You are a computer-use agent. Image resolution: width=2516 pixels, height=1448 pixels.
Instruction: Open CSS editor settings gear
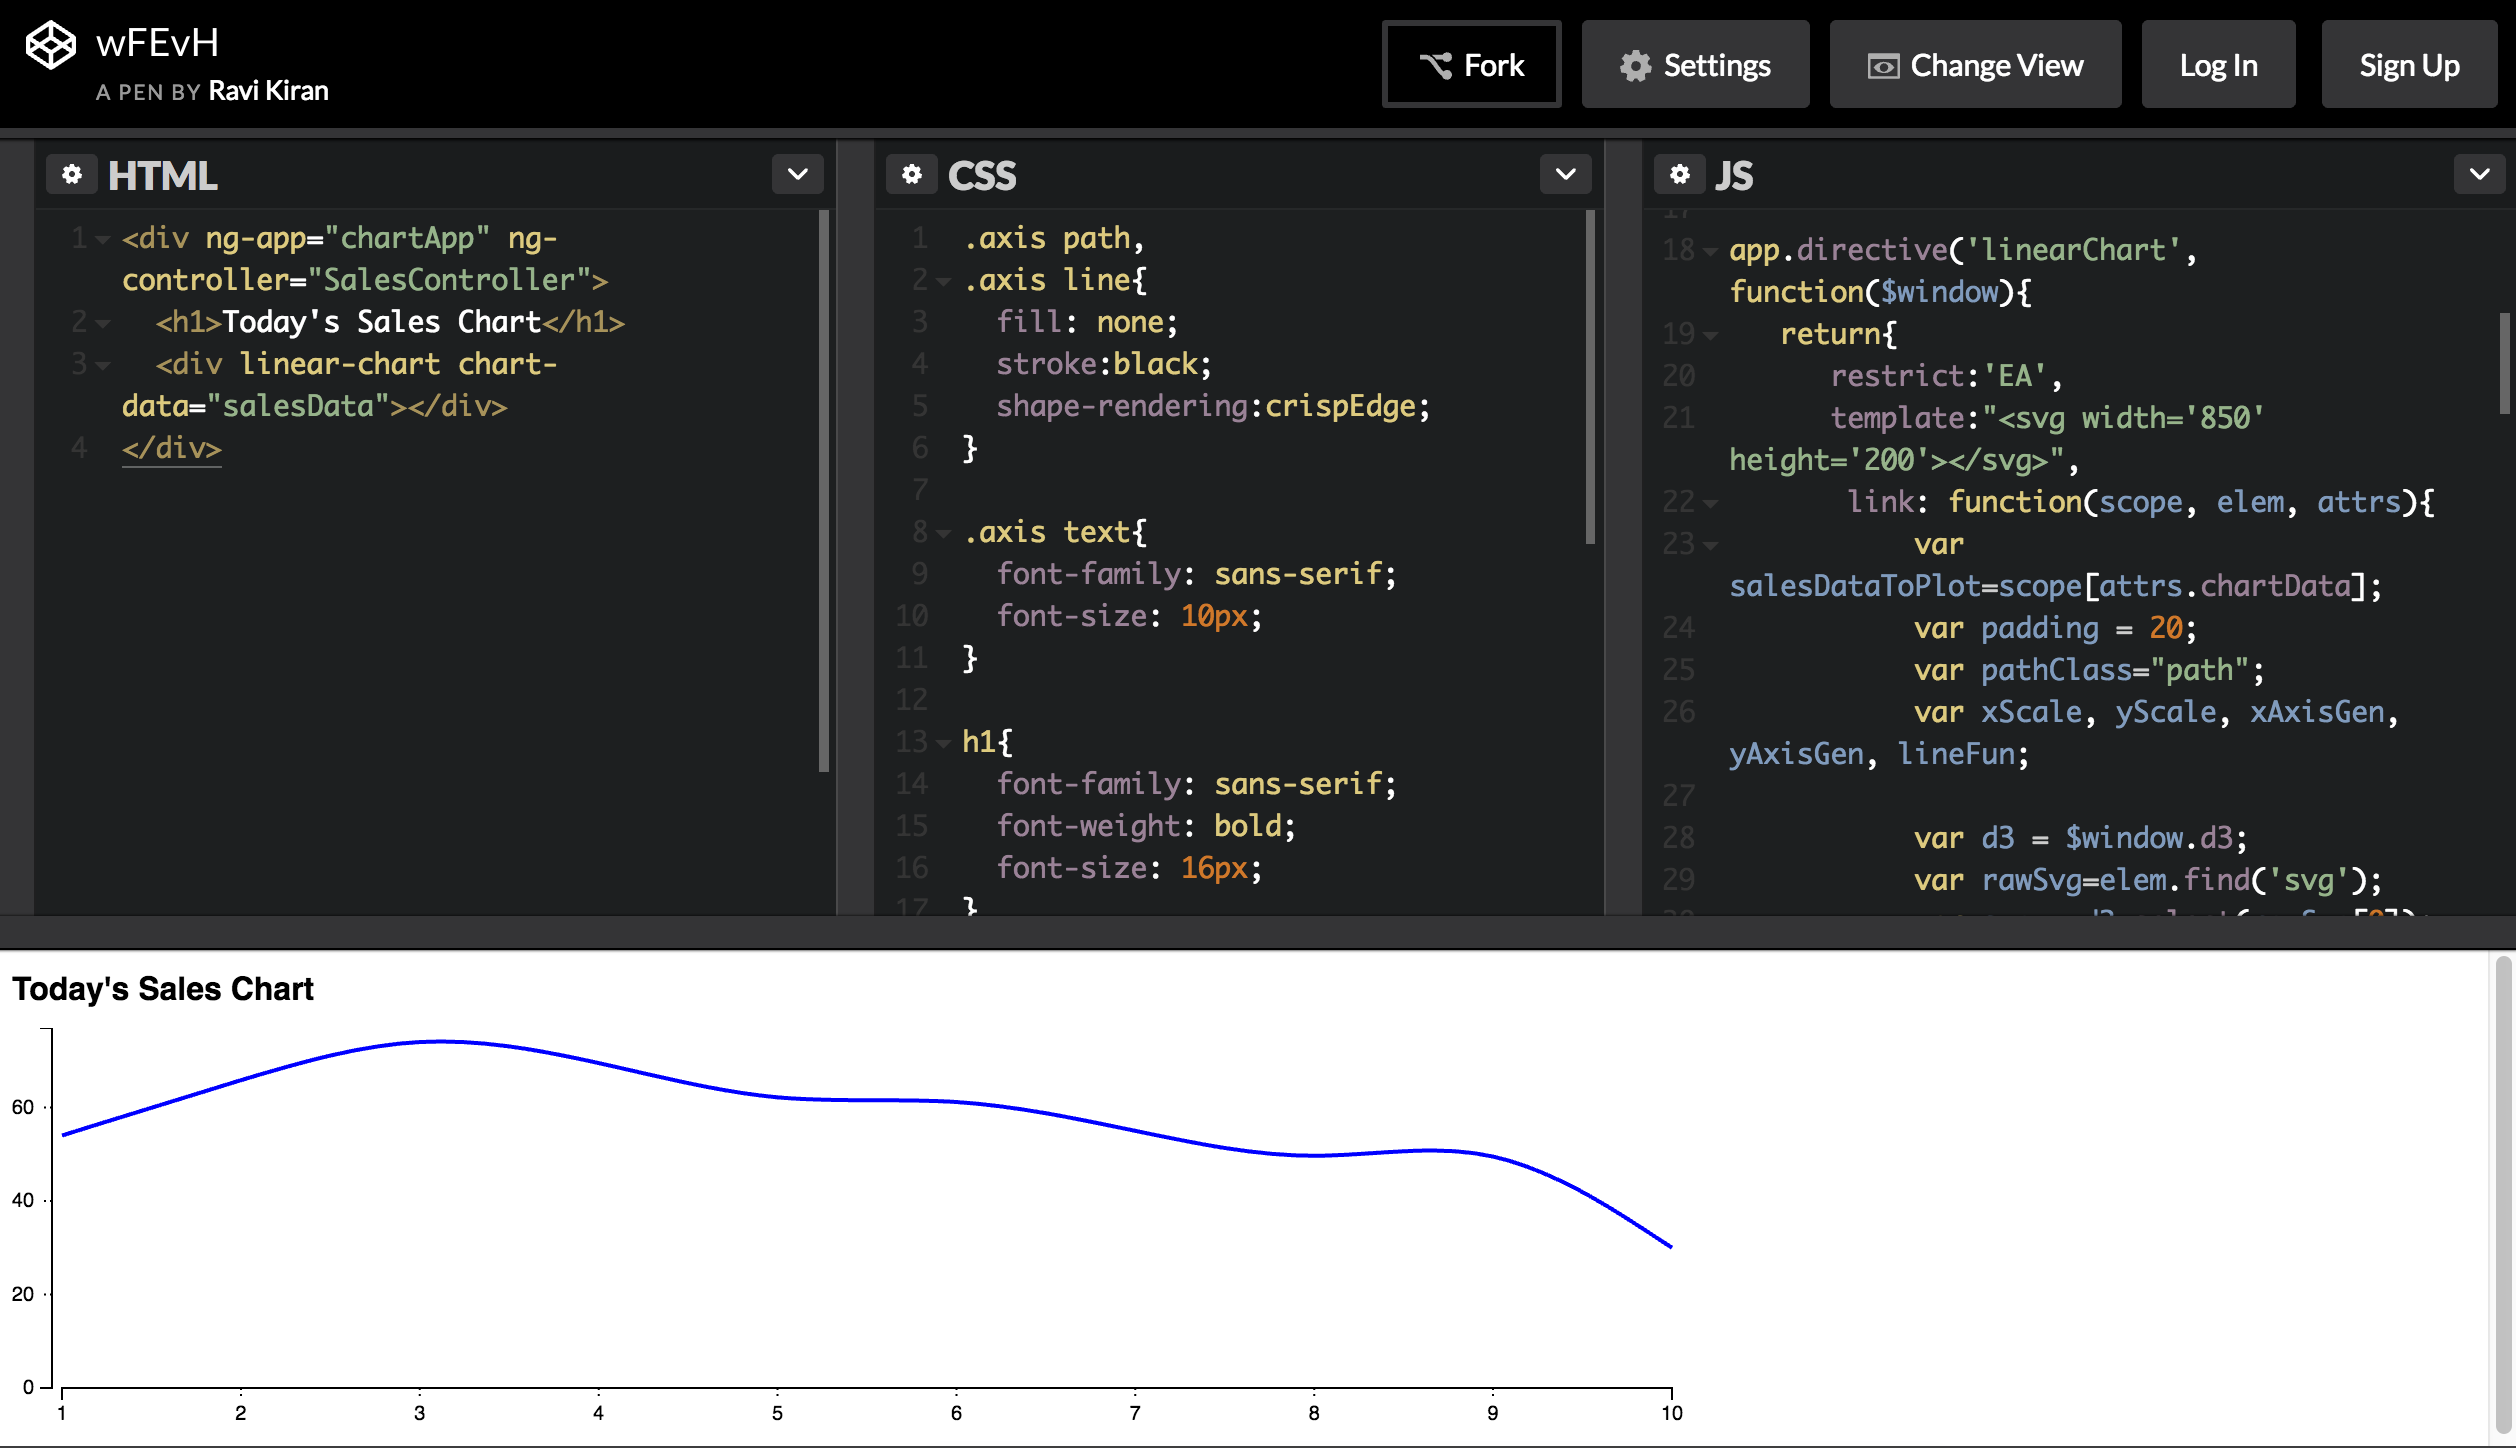click(x=911, y=175)
